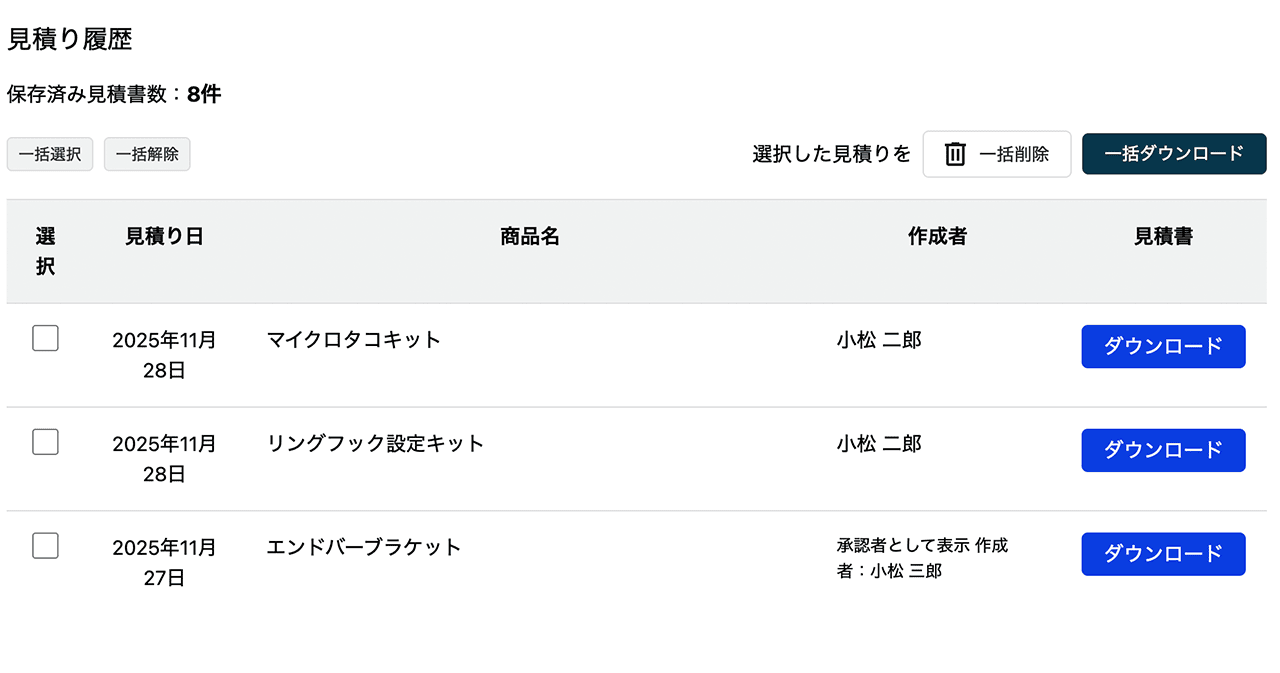Check the checkbox for マイクロタコキット
This screenshot has width=1280, height=673.
[45, 338]
